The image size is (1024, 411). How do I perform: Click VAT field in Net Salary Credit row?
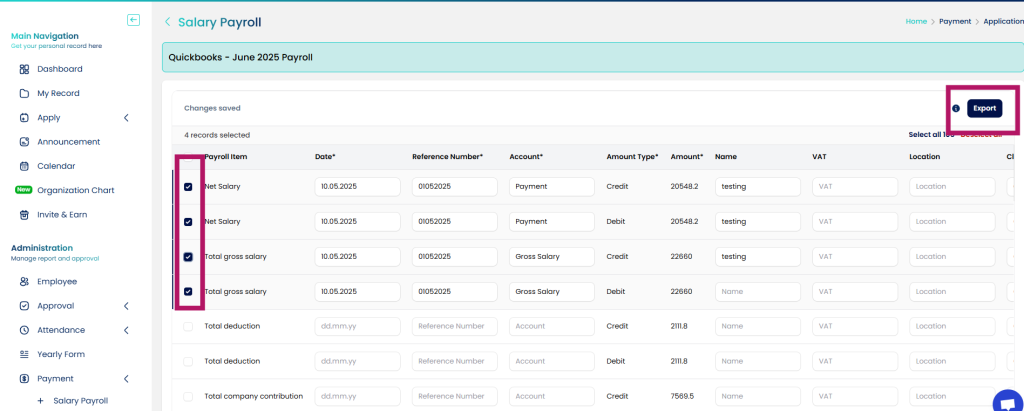855,187
